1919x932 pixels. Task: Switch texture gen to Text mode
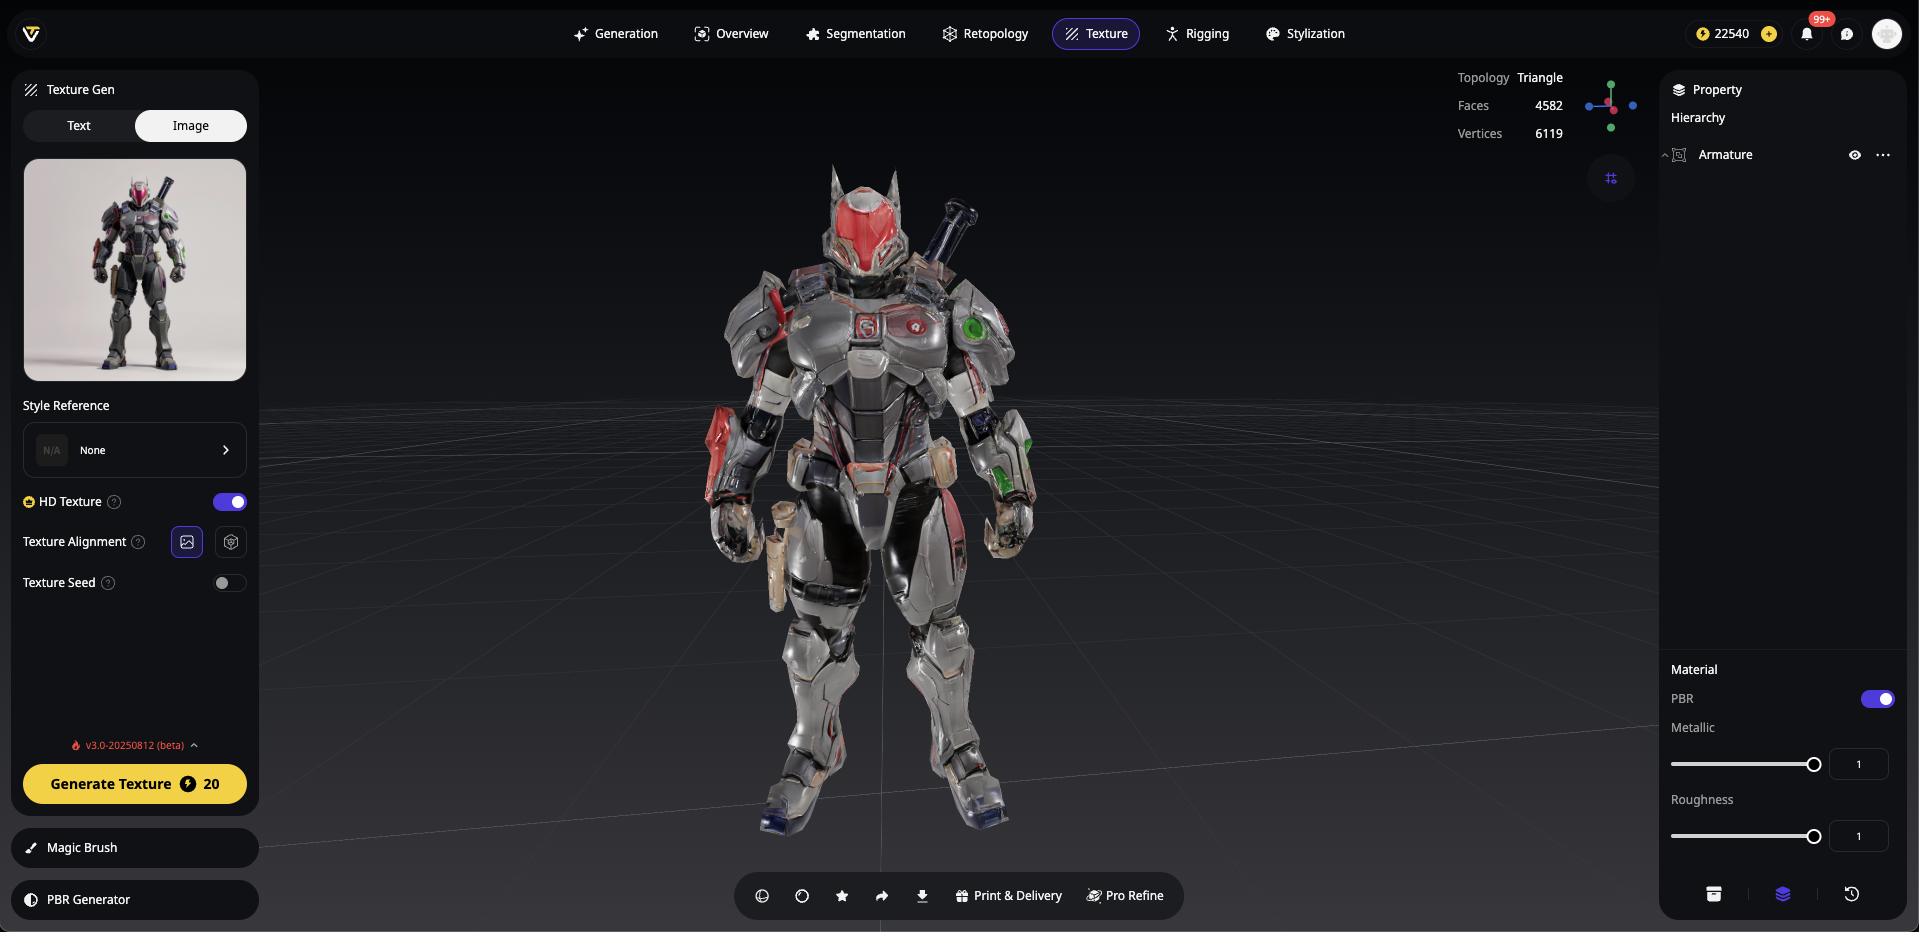coord(79,126)
